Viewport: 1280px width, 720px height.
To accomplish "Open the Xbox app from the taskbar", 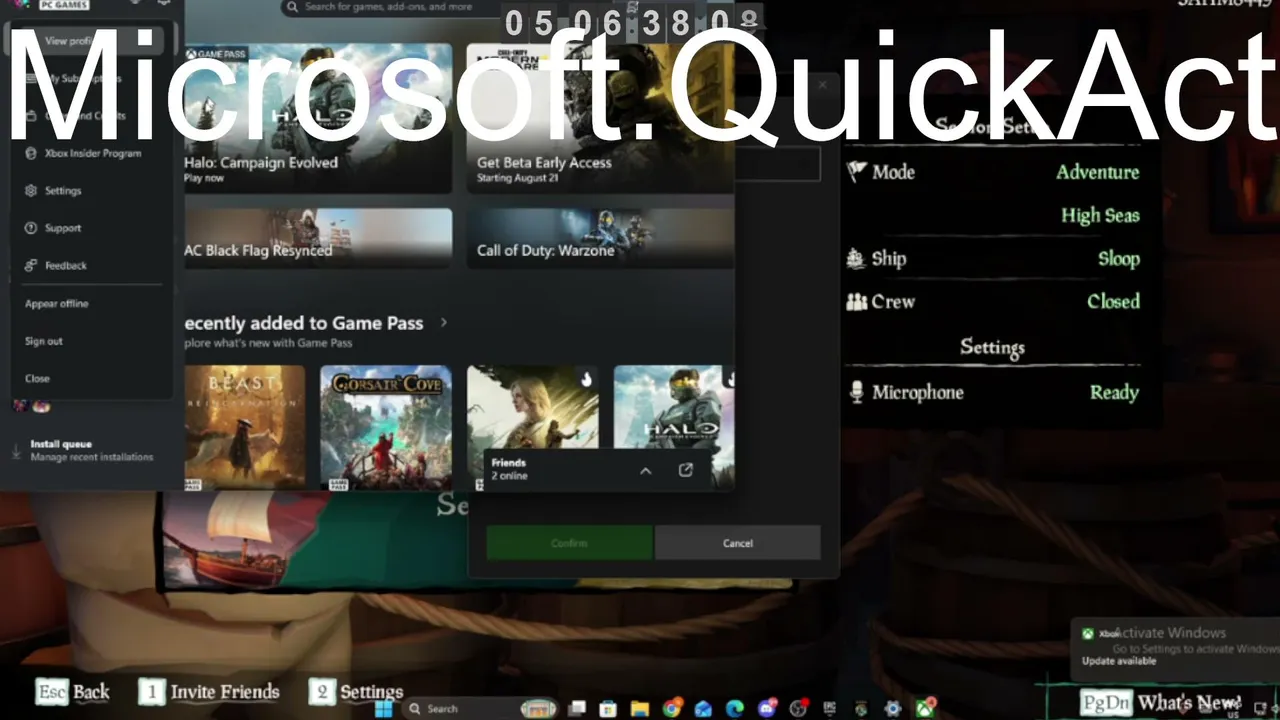I will point(925,709).
